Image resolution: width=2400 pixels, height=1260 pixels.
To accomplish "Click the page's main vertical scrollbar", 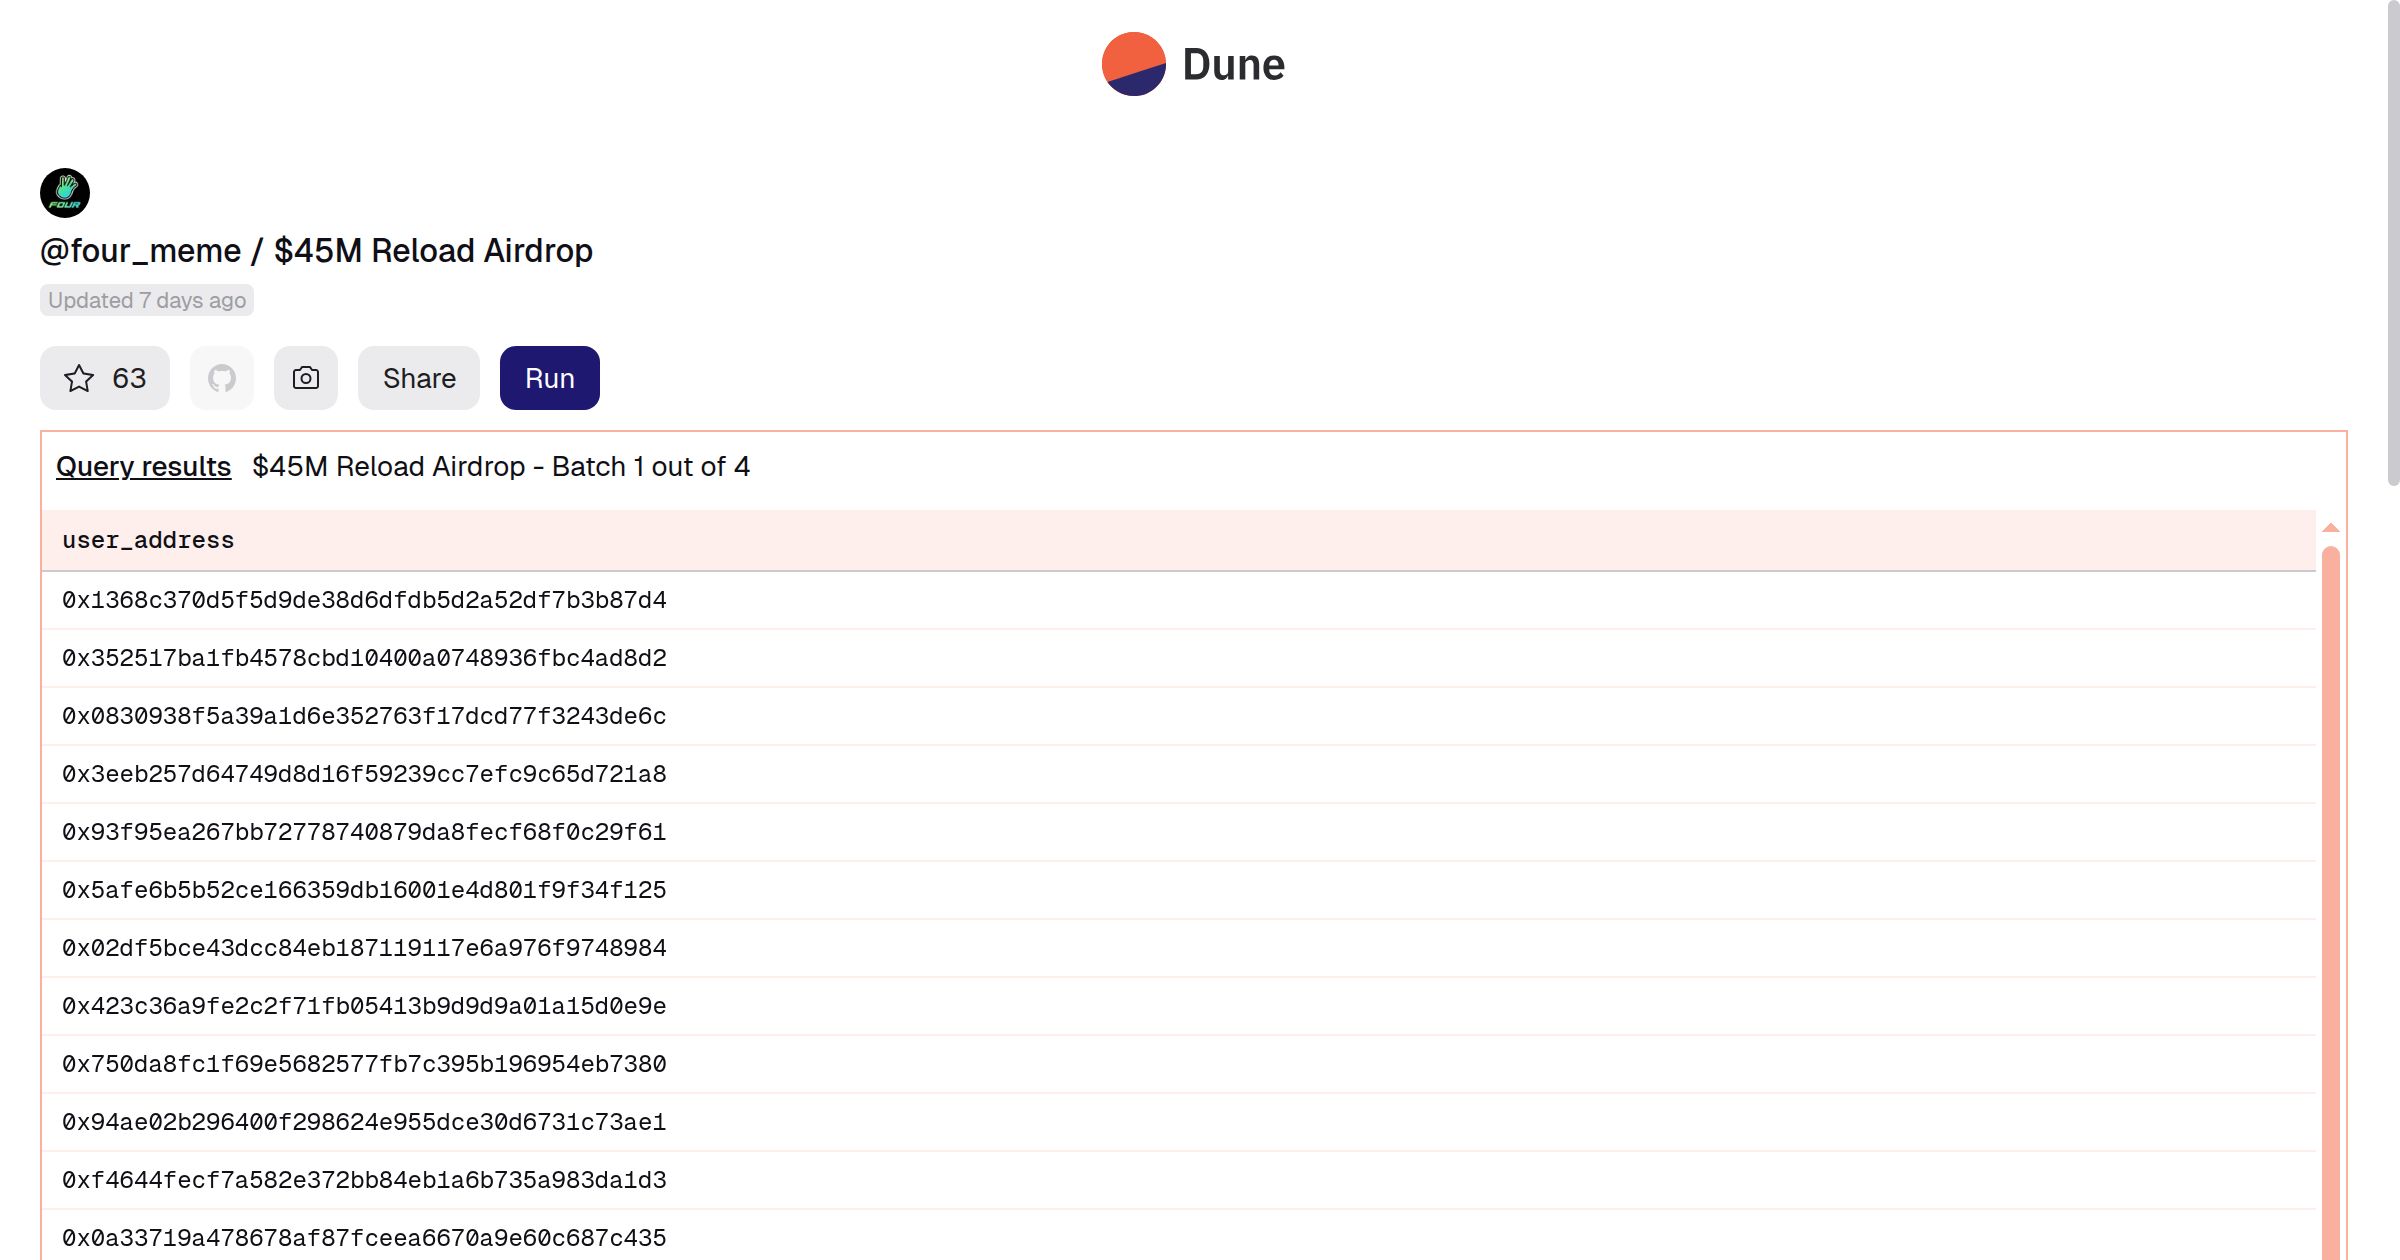I will (x=2392, y=240).
